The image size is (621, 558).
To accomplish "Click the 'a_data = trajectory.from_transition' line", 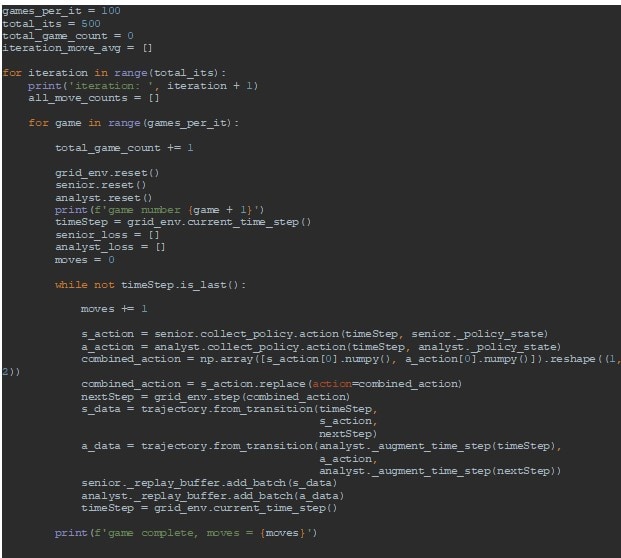I will point(321,446).
